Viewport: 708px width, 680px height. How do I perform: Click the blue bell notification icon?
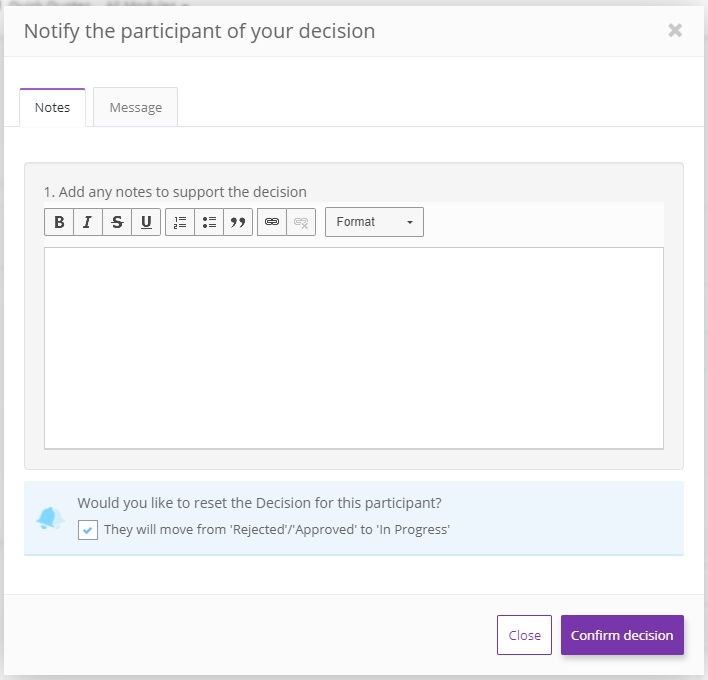[50, 518]
